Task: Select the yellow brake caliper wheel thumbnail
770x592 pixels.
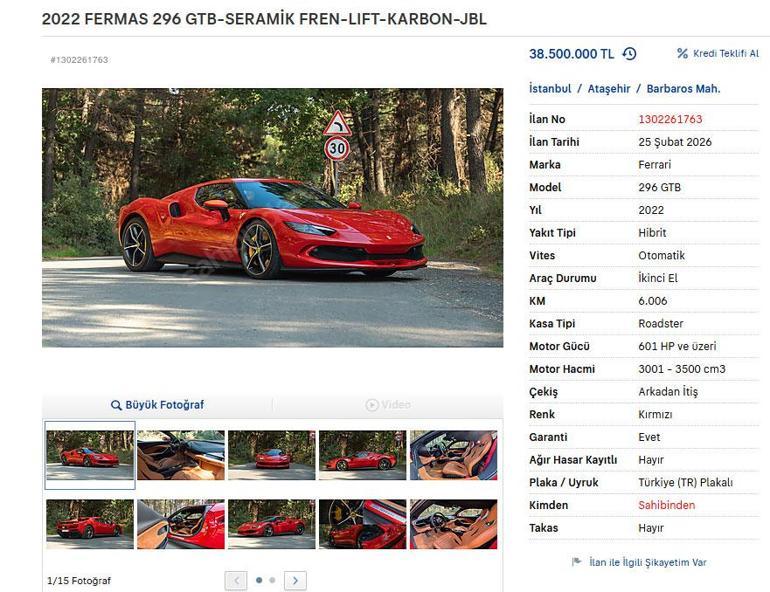Action: click(x=362, y=524)
